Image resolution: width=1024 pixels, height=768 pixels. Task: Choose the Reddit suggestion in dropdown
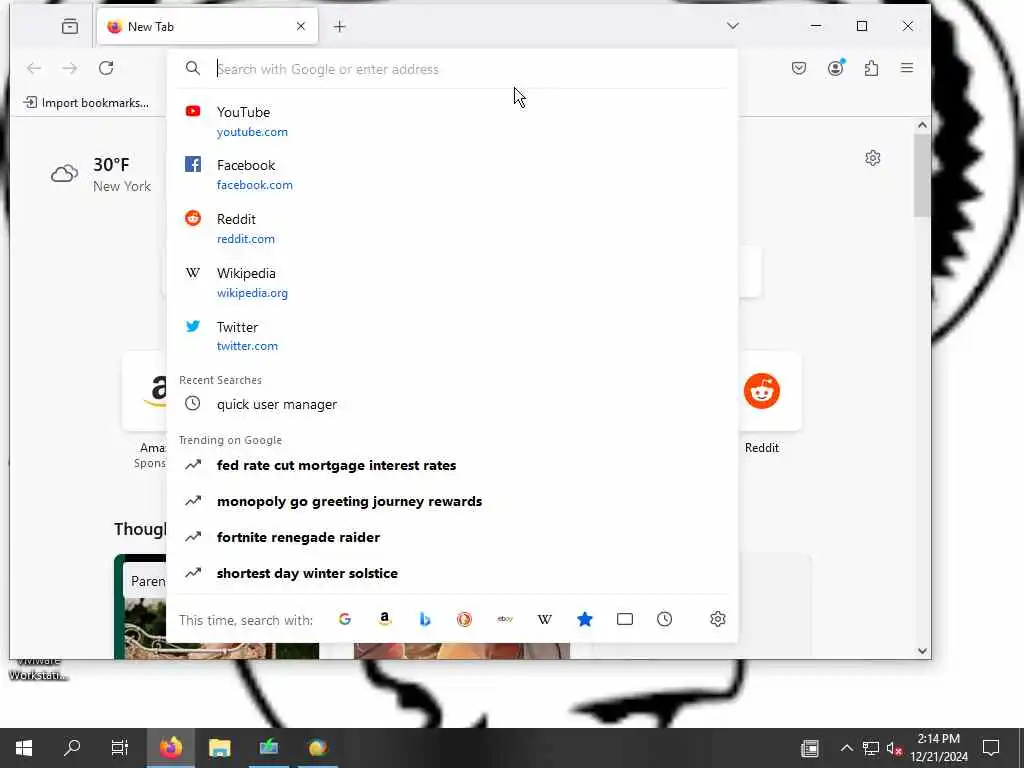tap(452, 229)
